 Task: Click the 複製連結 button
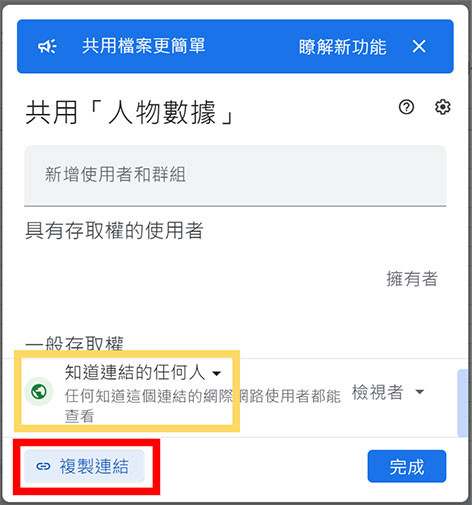tap(84, 466)
